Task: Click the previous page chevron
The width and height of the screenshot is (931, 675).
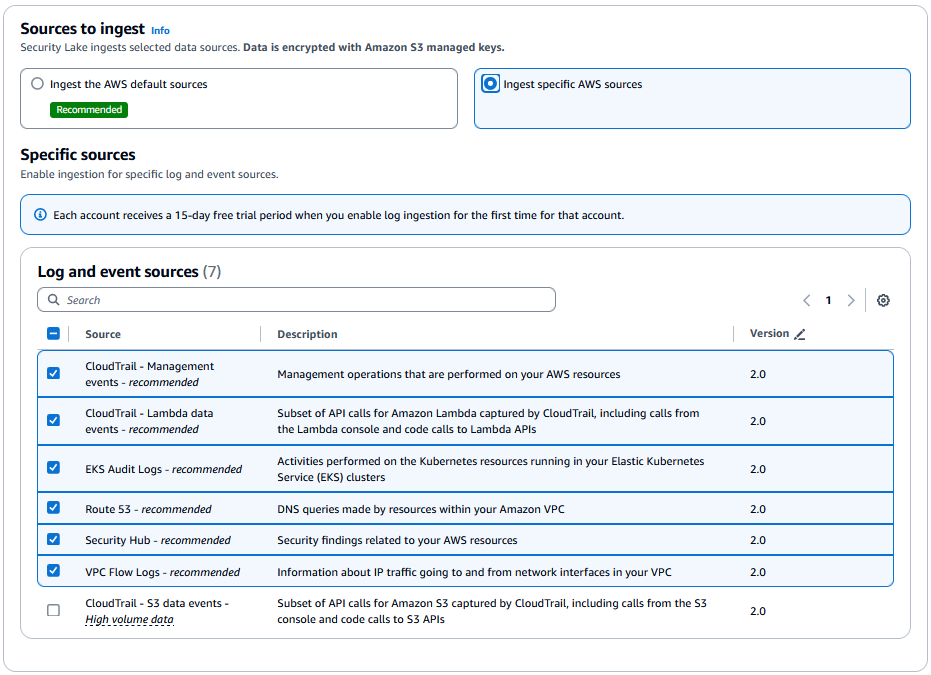Action: pyautogui.click(x=806, y=299)
